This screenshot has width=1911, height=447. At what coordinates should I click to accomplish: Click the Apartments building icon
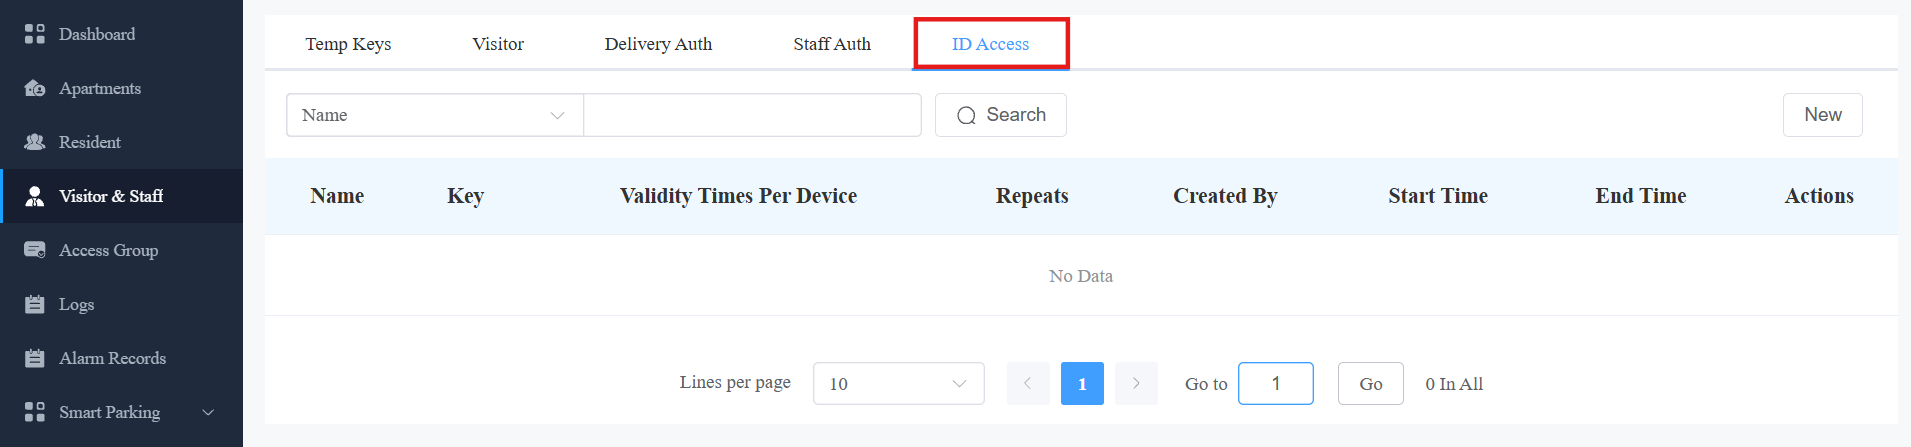point(35,88)
